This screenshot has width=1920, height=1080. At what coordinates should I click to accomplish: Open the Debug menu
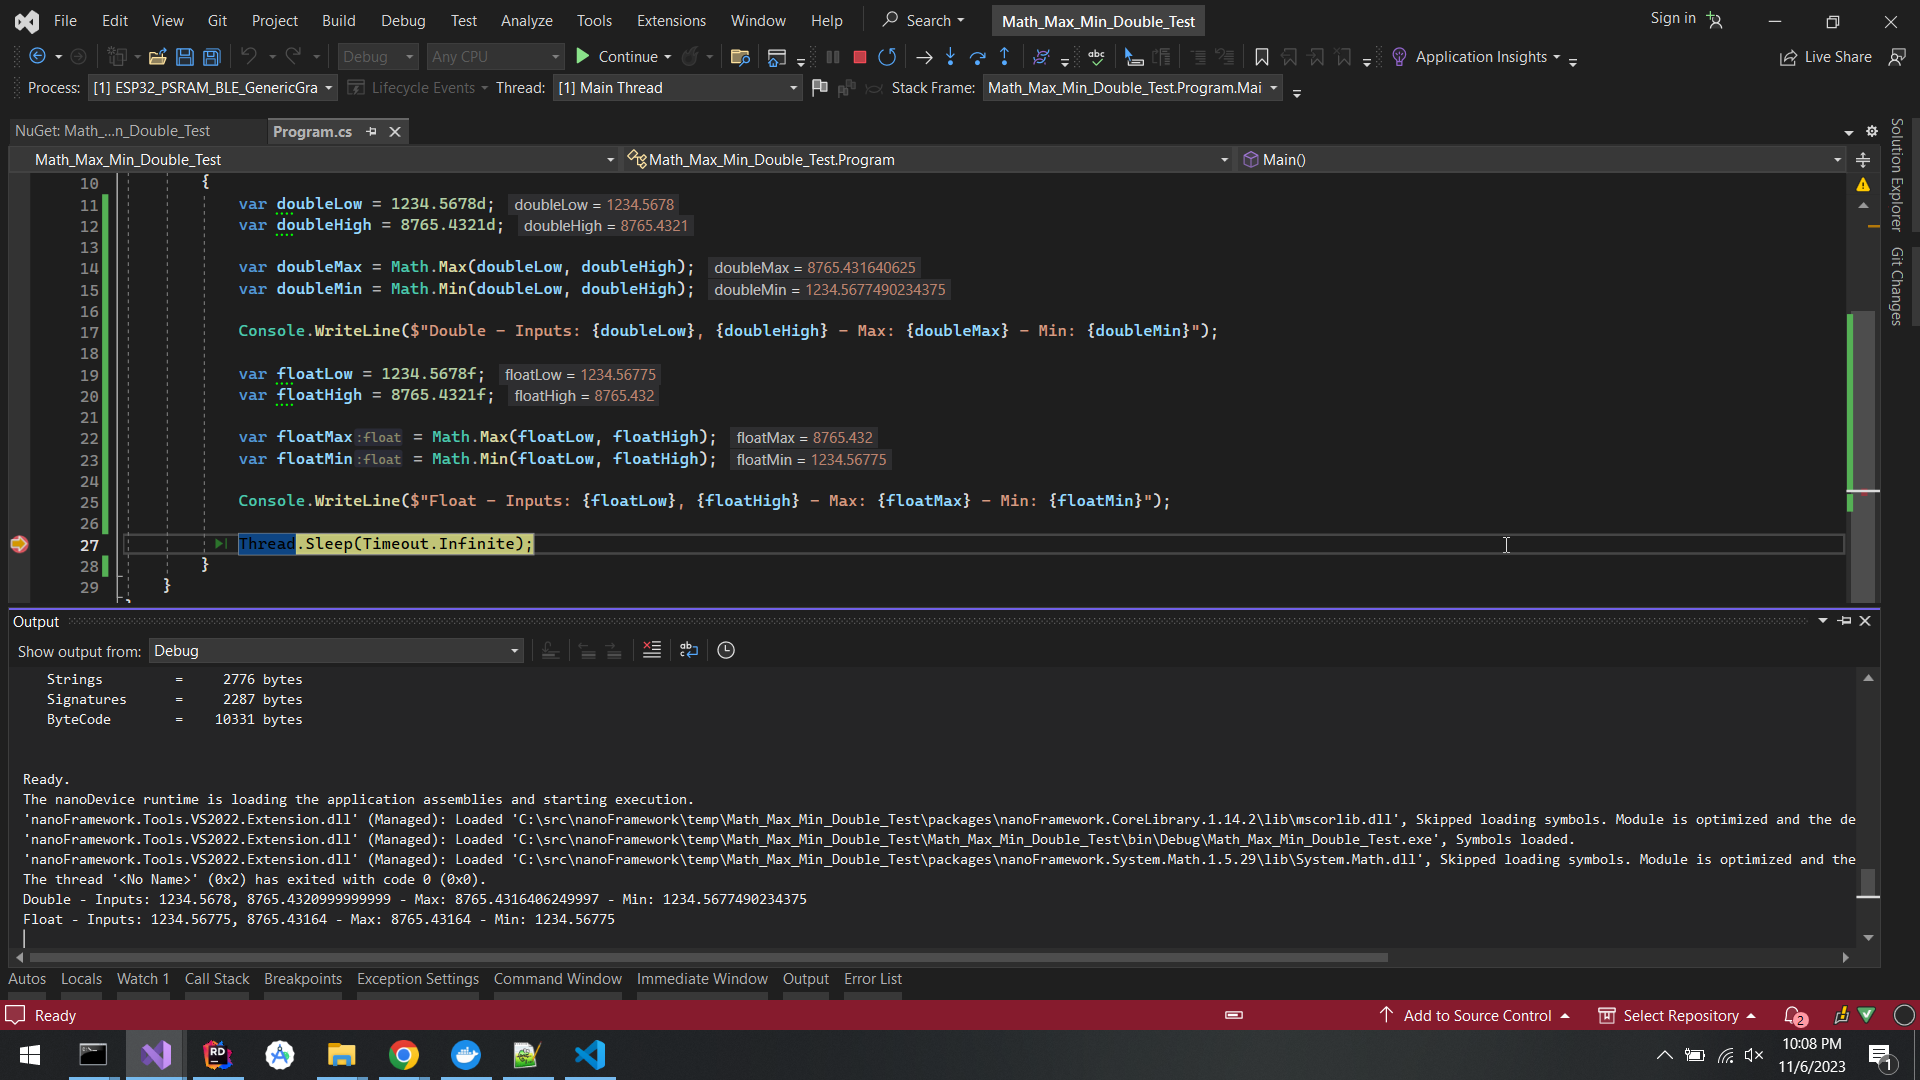pyautogui.click(x=403, y=20)
